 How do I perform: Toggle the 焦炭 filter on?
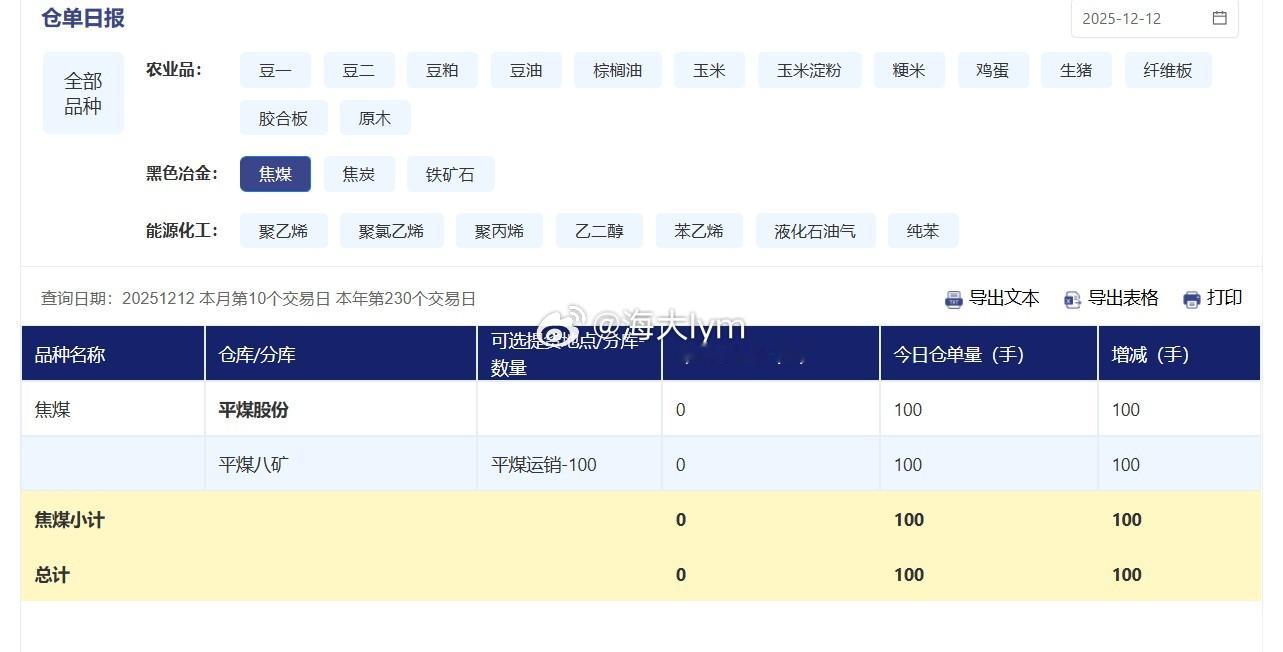tap(358, 173)
